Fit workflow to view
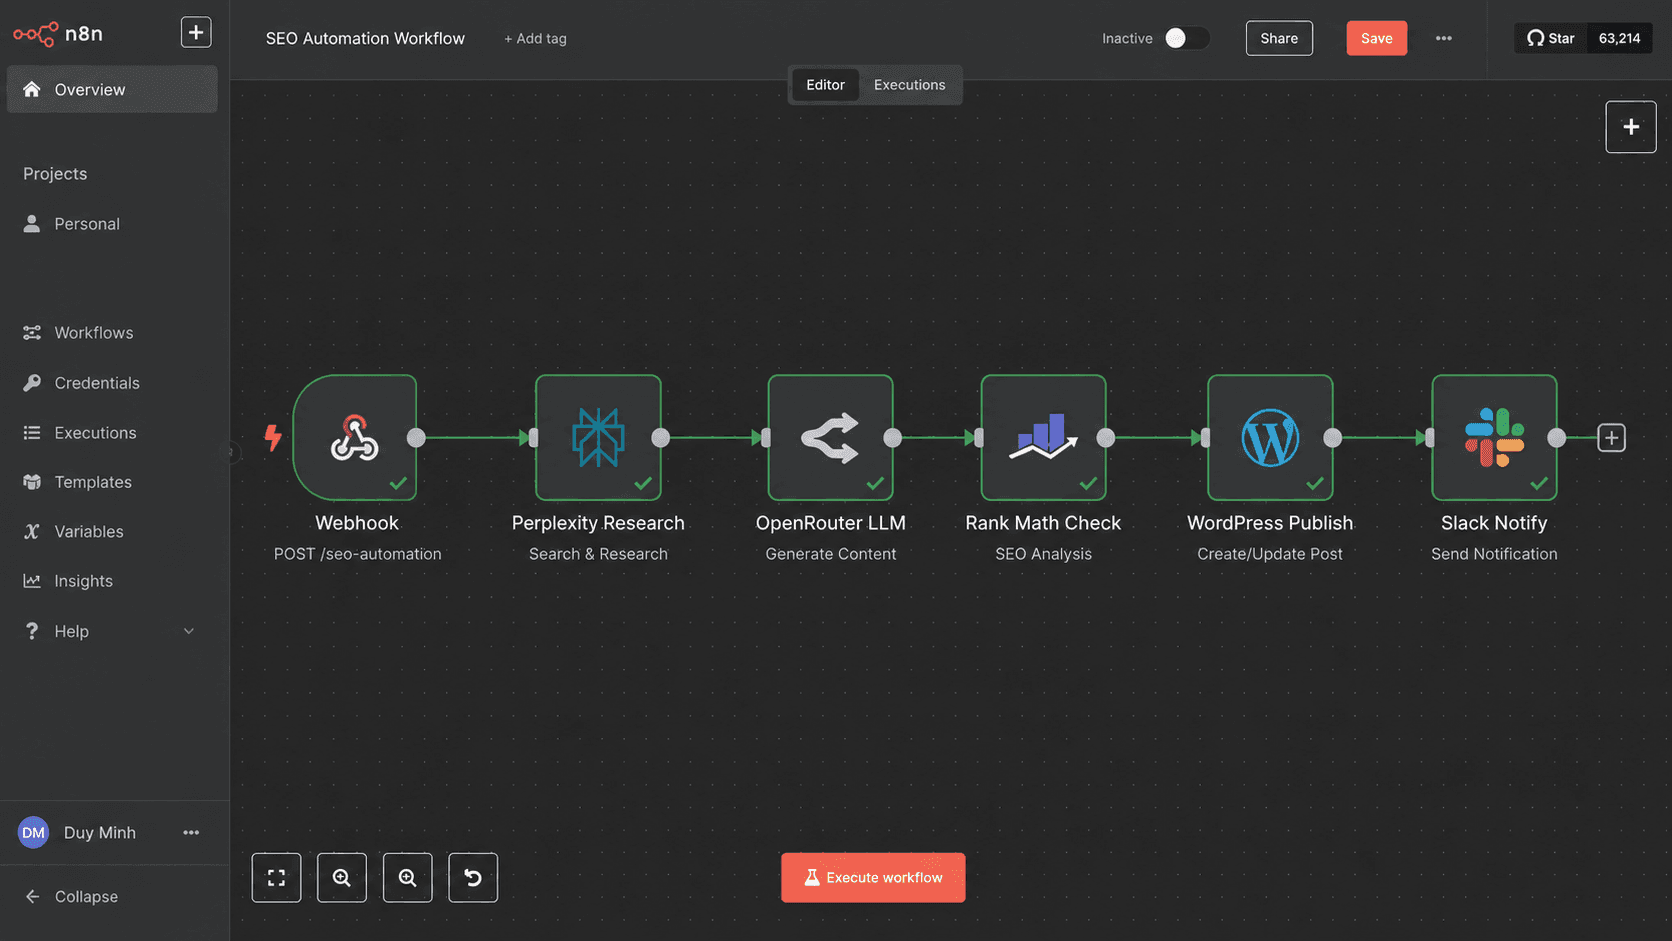The image size is (1672, 941). 276,878
